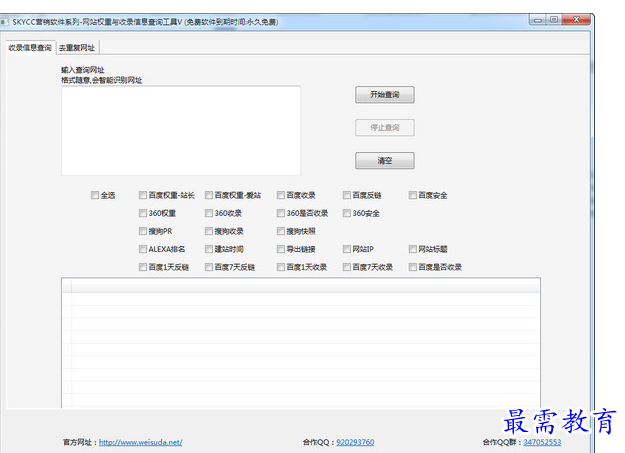Check the 百度1天收录 option

(x=281, y=267)
